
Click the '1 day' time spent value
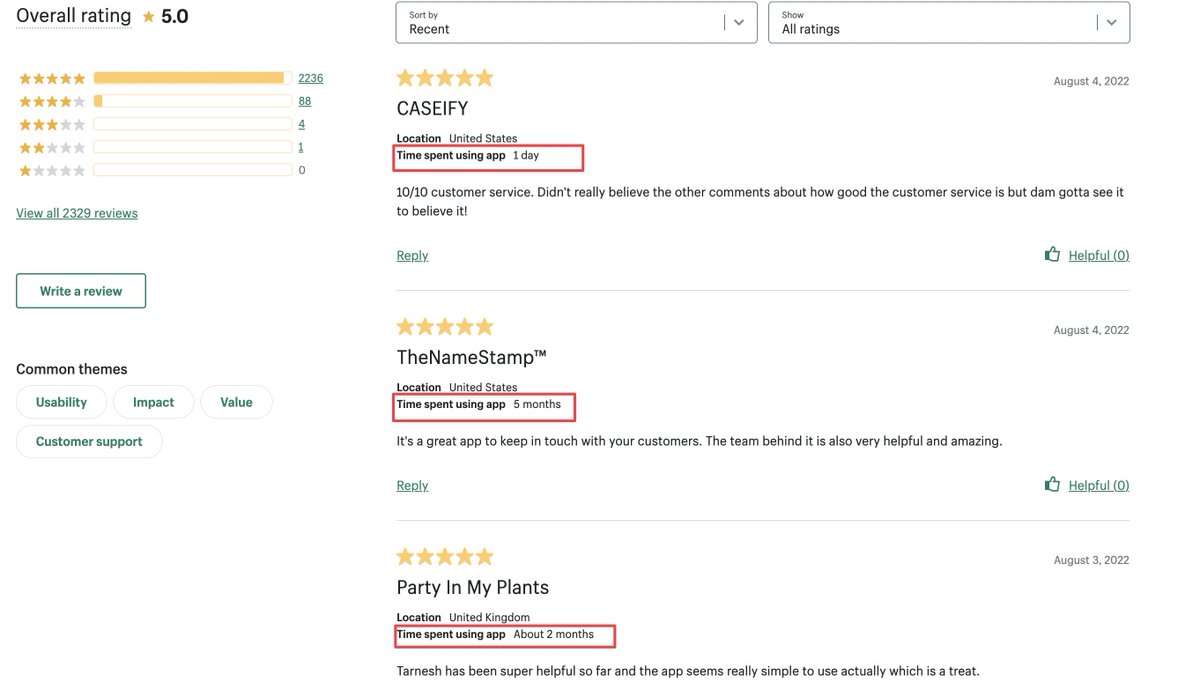click(526, 155)
